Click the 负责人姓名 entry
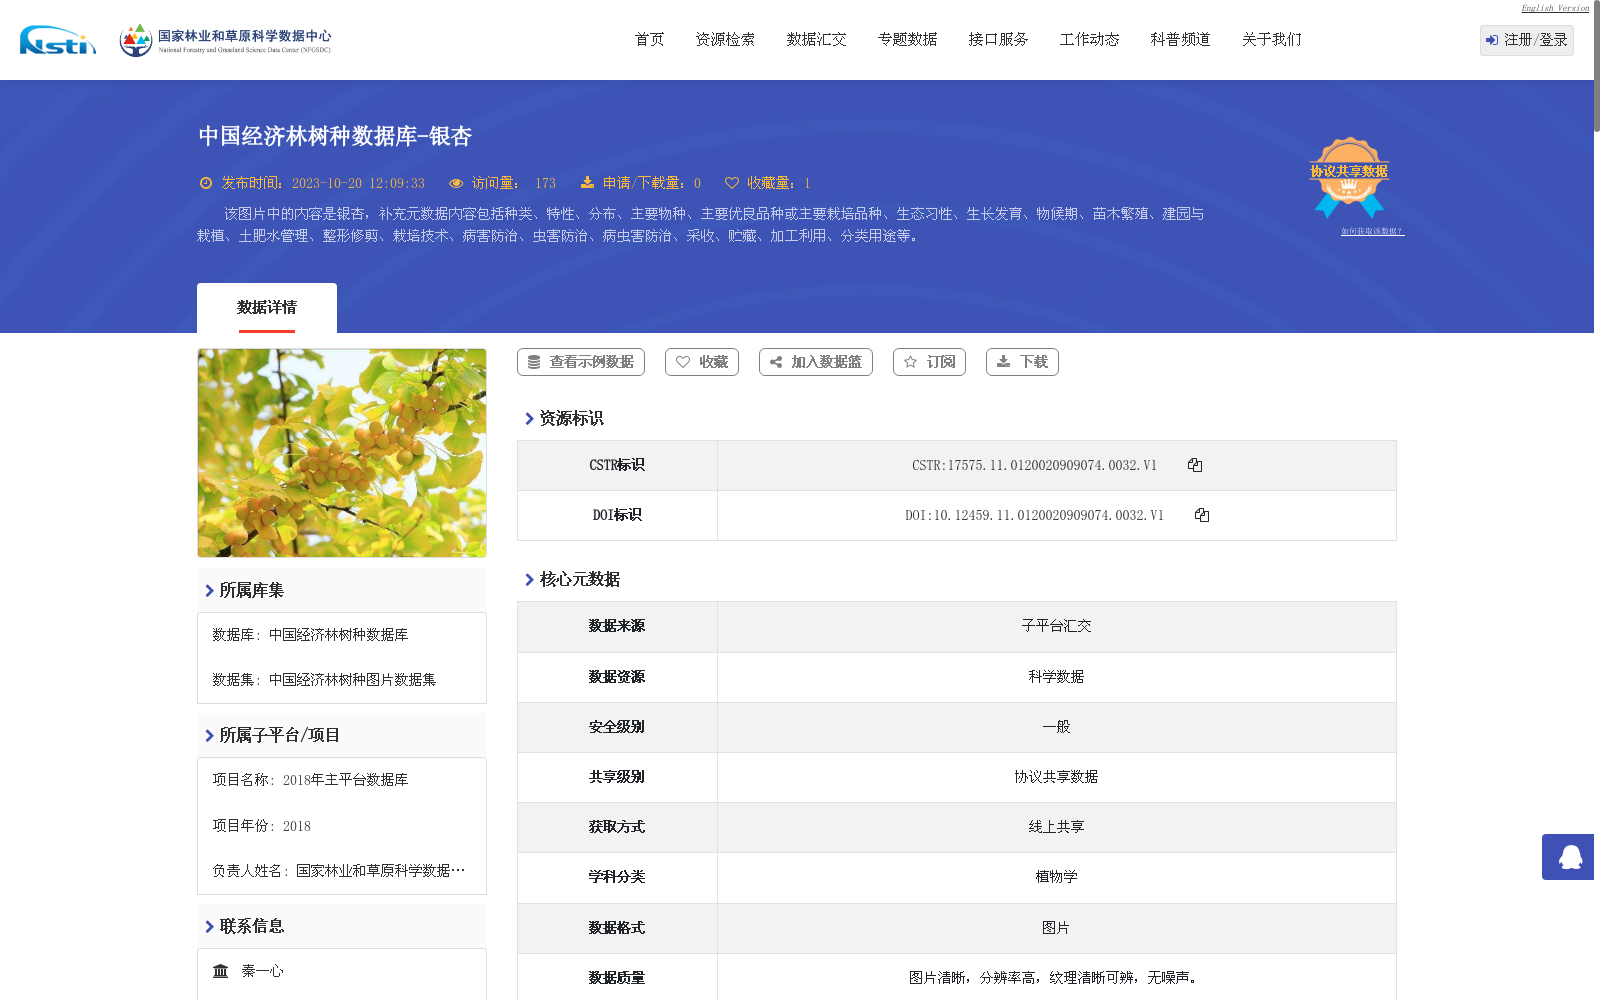 pyautogui.click(x=339, y=871)
